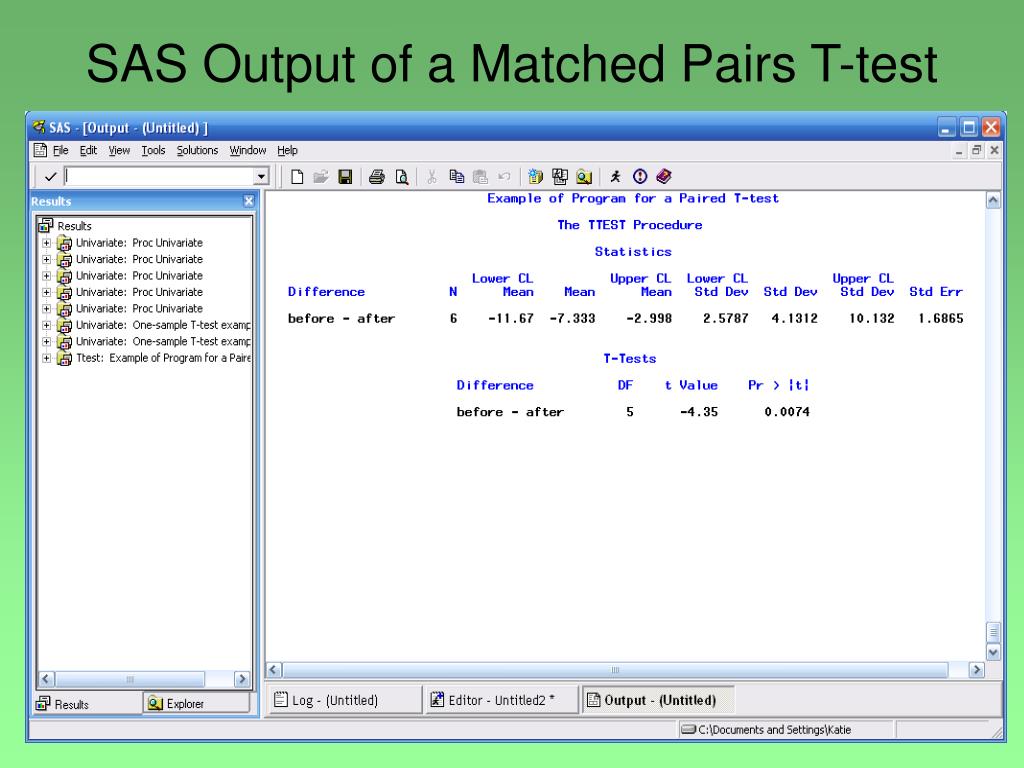1024x768 pixels.
Task: Click the output pane's horizontal scrollbar right arrow
Action: [977, 670]
